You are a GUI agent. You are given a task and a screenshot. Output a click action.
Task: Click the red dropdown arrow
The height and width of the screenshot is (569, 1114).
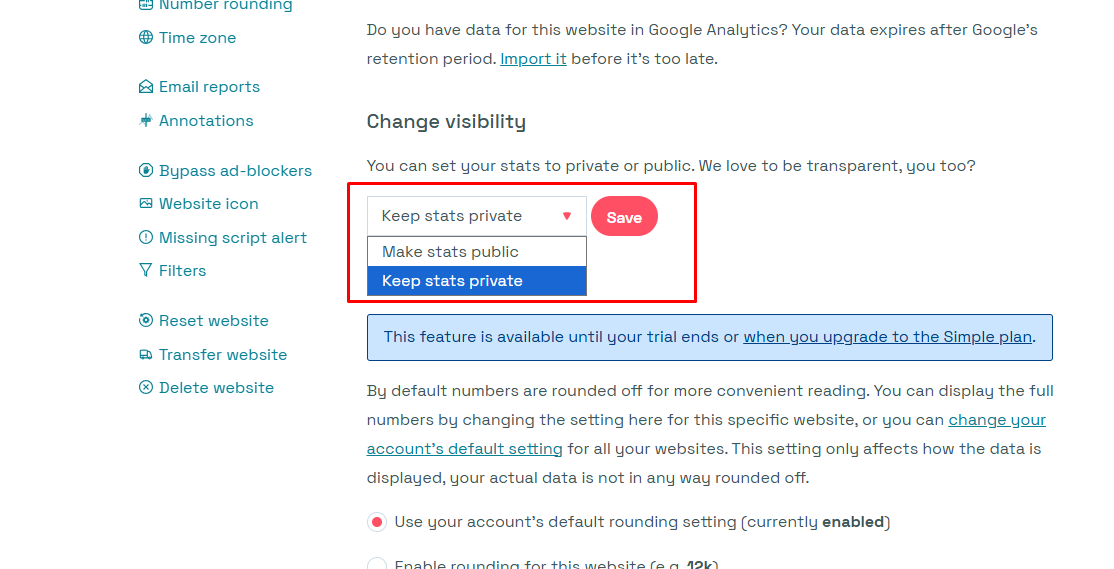(567, 216)
